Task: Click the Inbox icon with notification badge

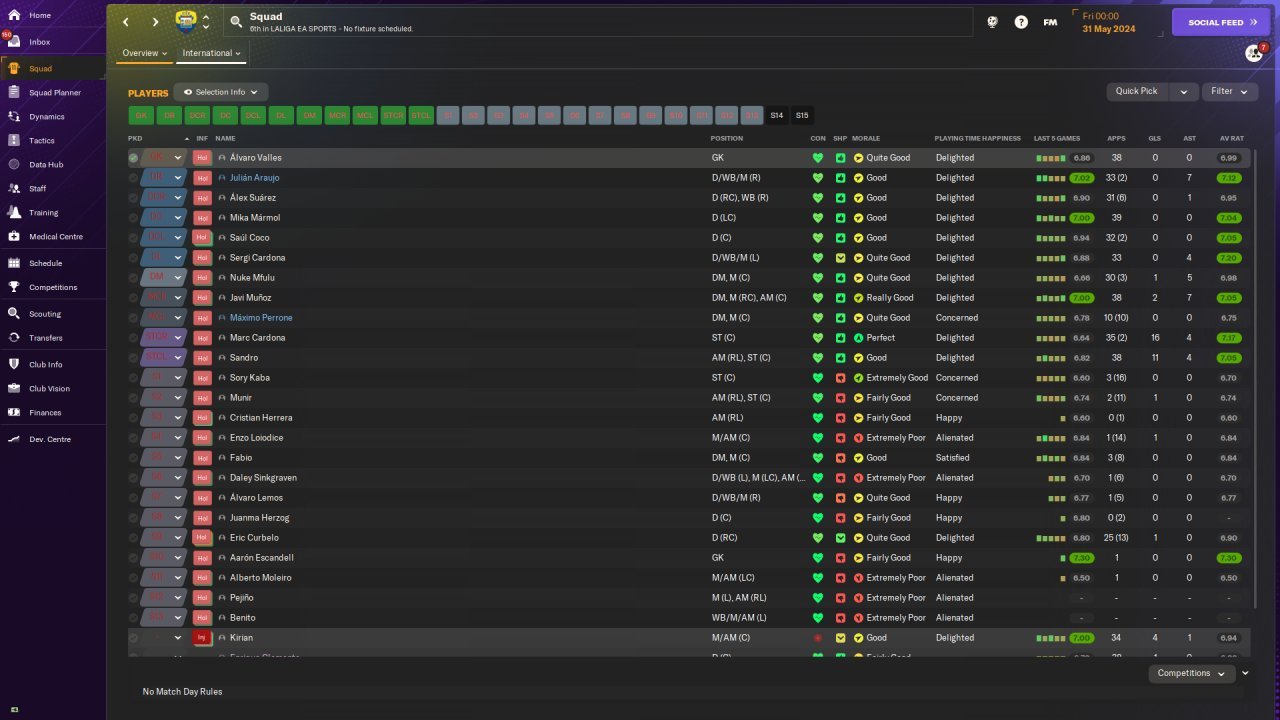Action: [13, 41]
